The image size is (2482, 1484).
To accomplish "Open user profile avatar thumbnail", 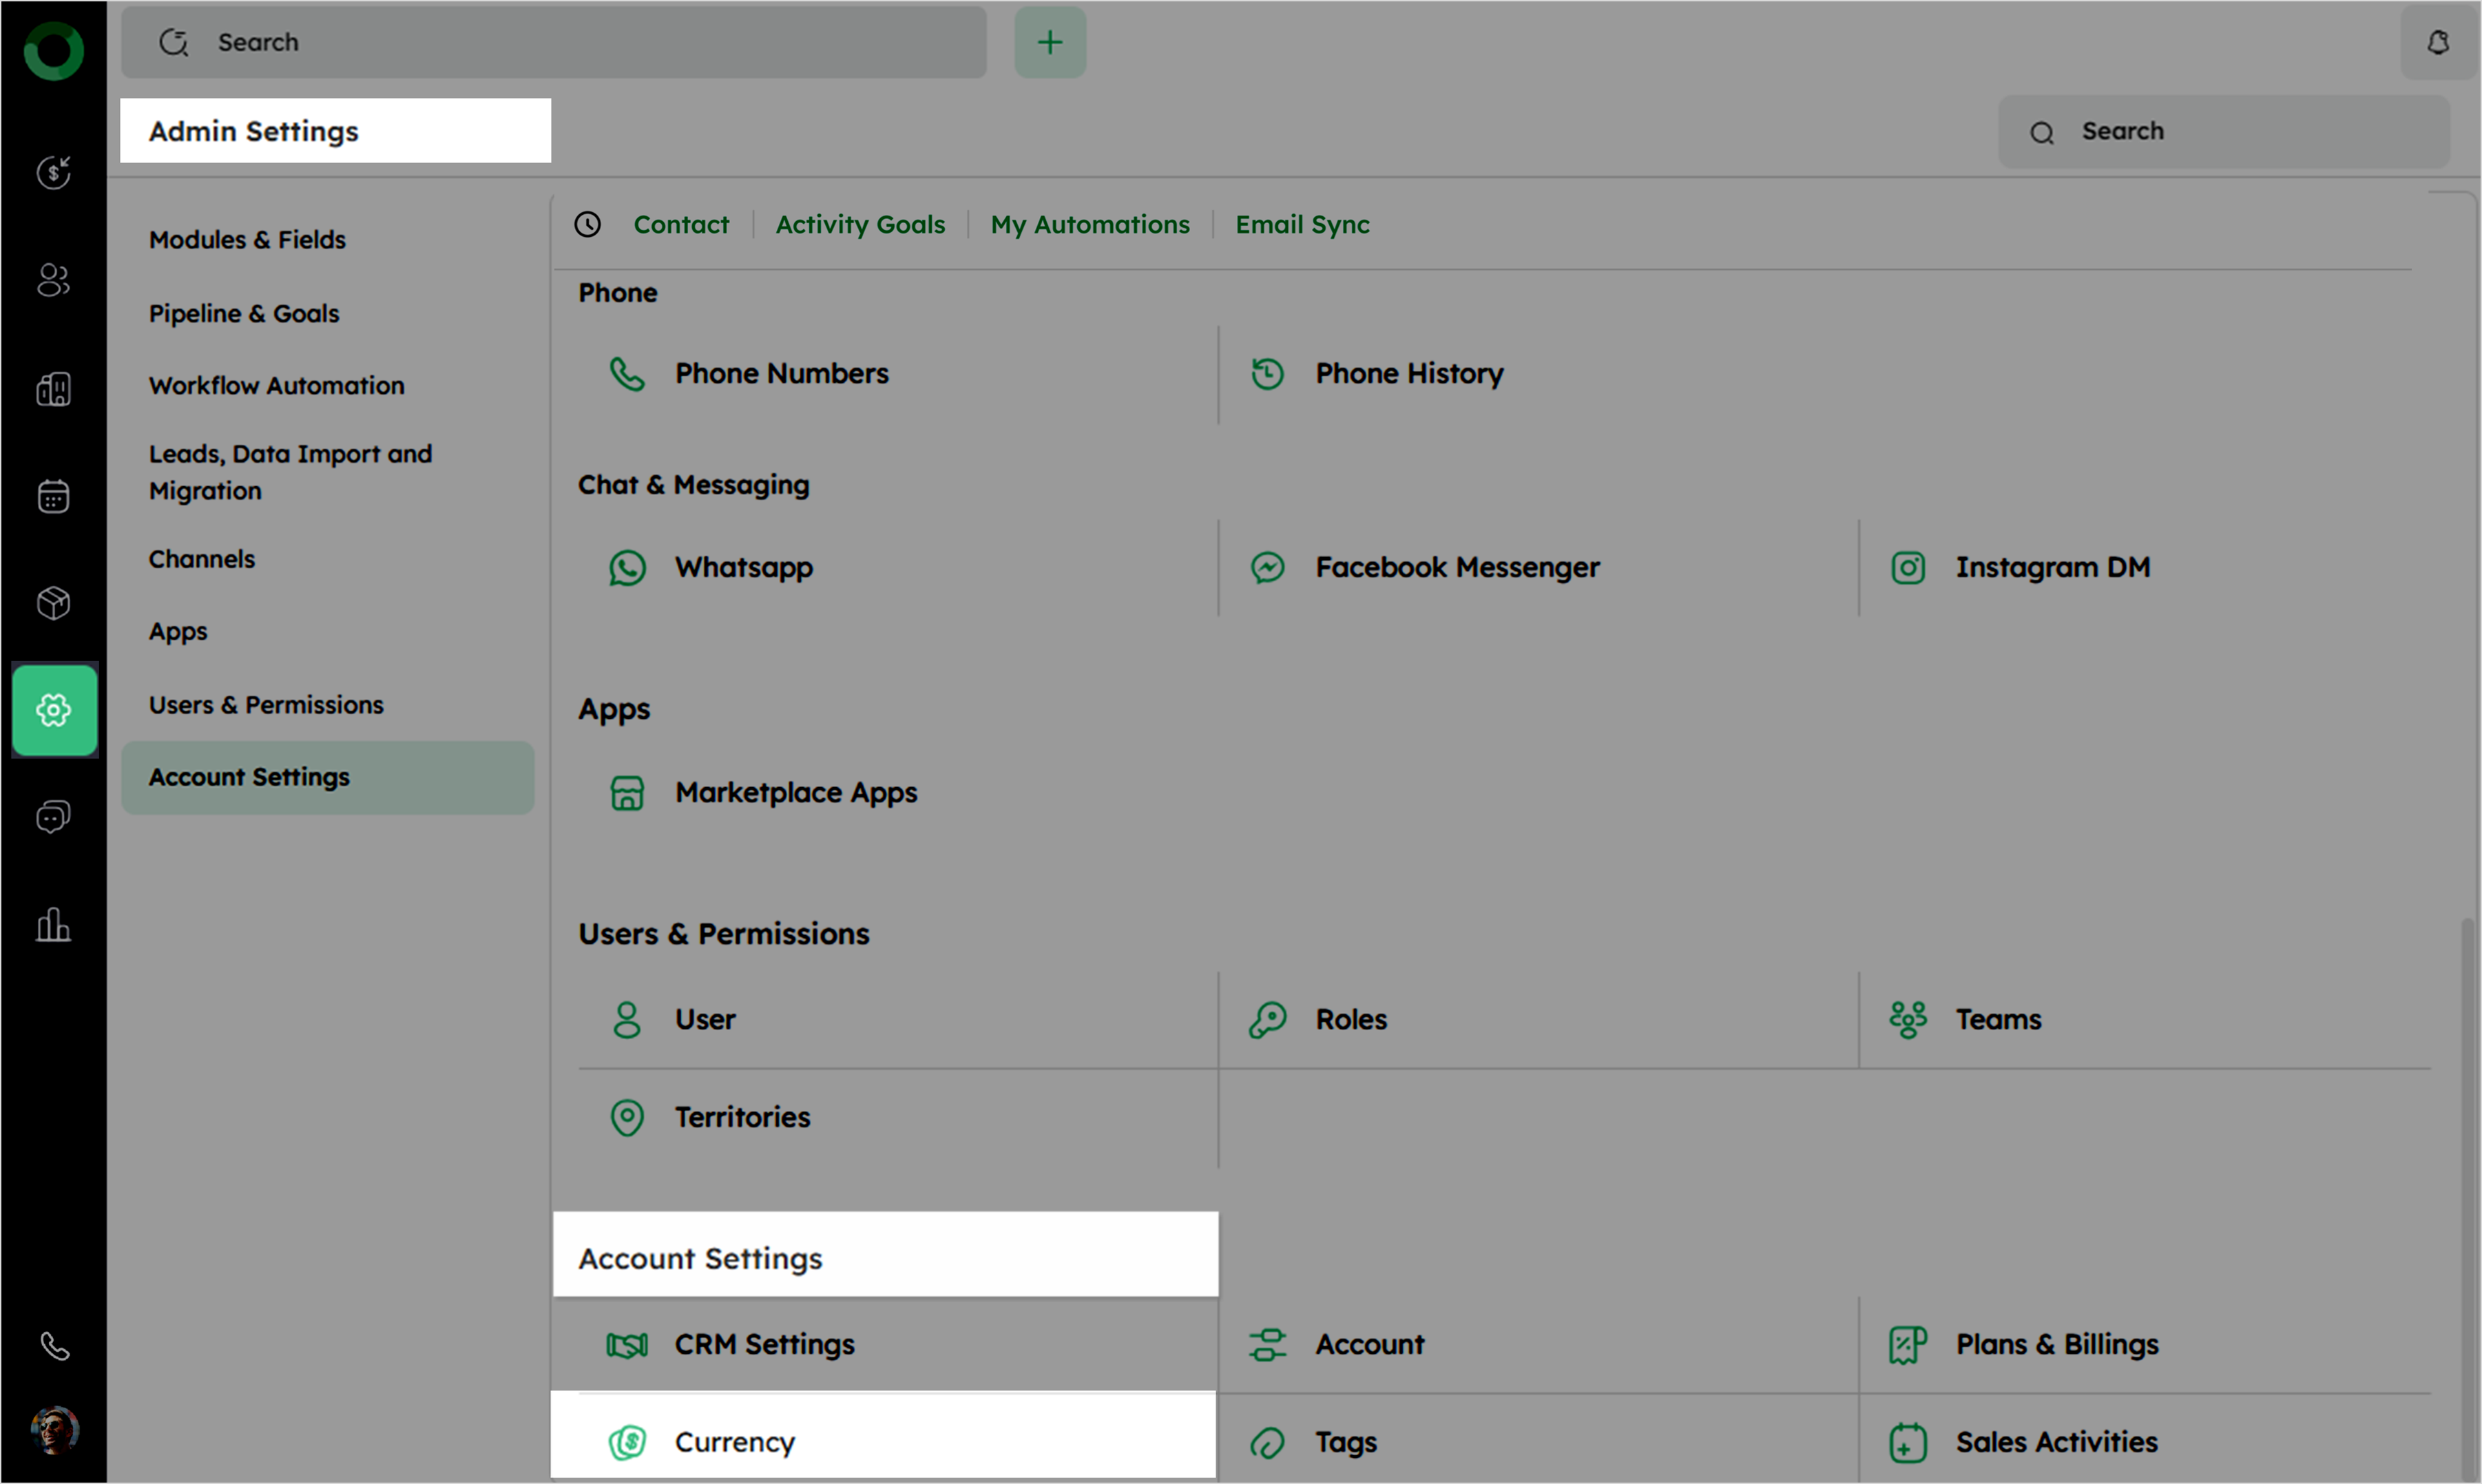I will coord(54,1430).
